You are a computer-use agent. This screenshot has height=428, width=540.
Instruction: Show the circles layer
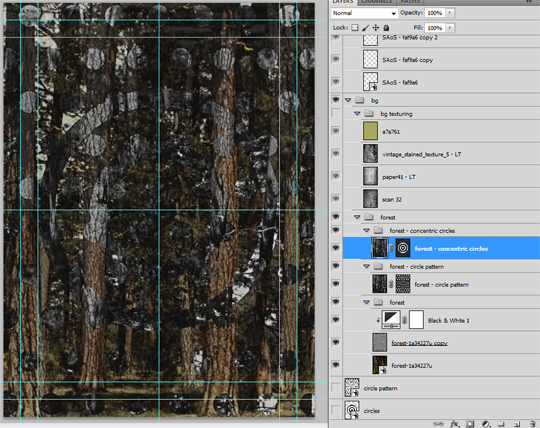coord(336,410)
